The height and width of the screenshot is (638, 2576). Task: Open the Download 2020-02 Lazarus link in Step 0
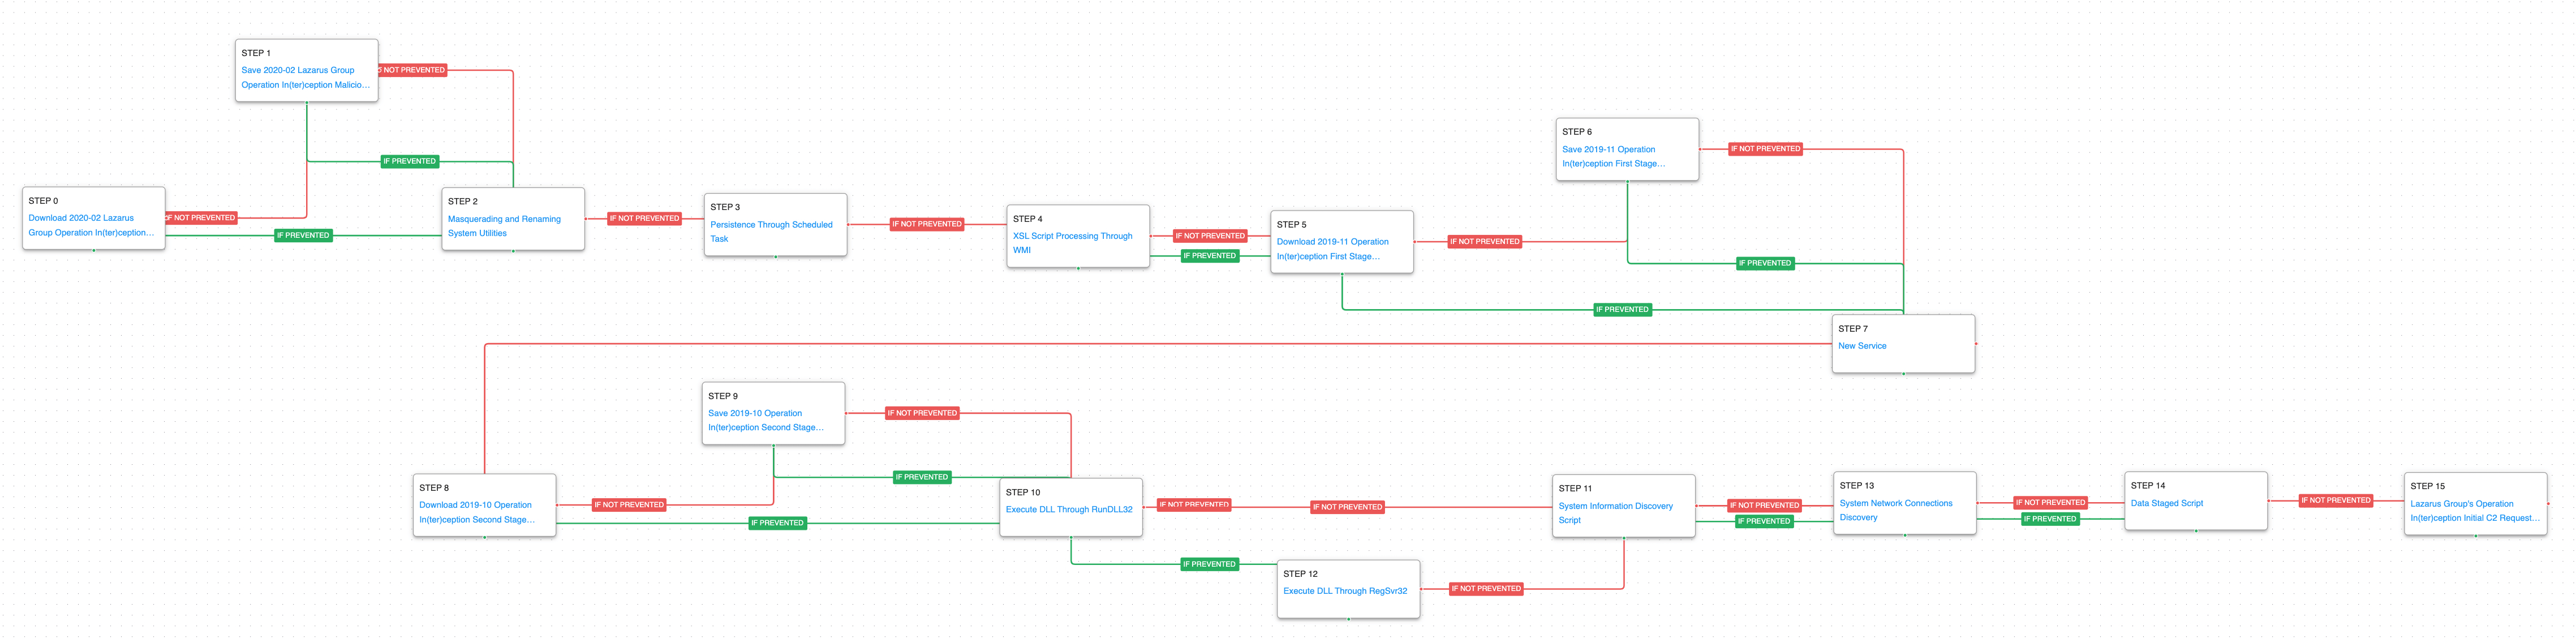pos(81,218)
